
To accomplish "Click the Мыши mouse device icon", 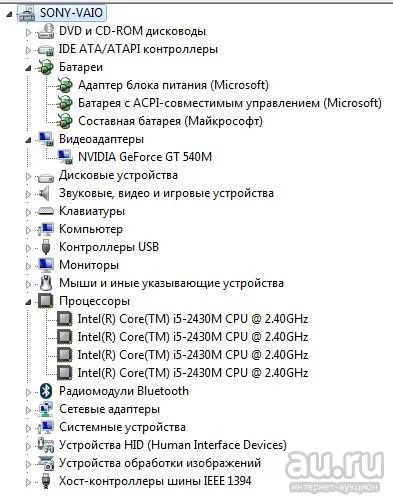I will 46,283.
